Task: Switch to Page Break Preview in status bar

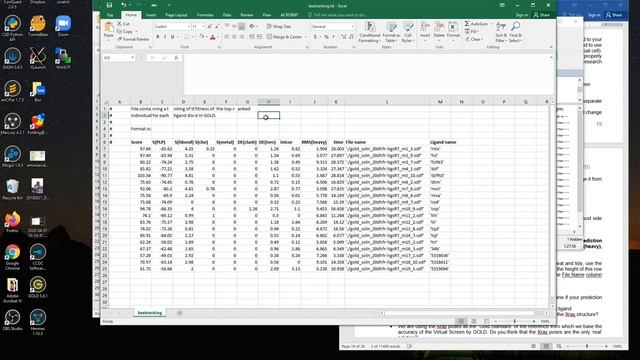Action: [x=486, y=322]
